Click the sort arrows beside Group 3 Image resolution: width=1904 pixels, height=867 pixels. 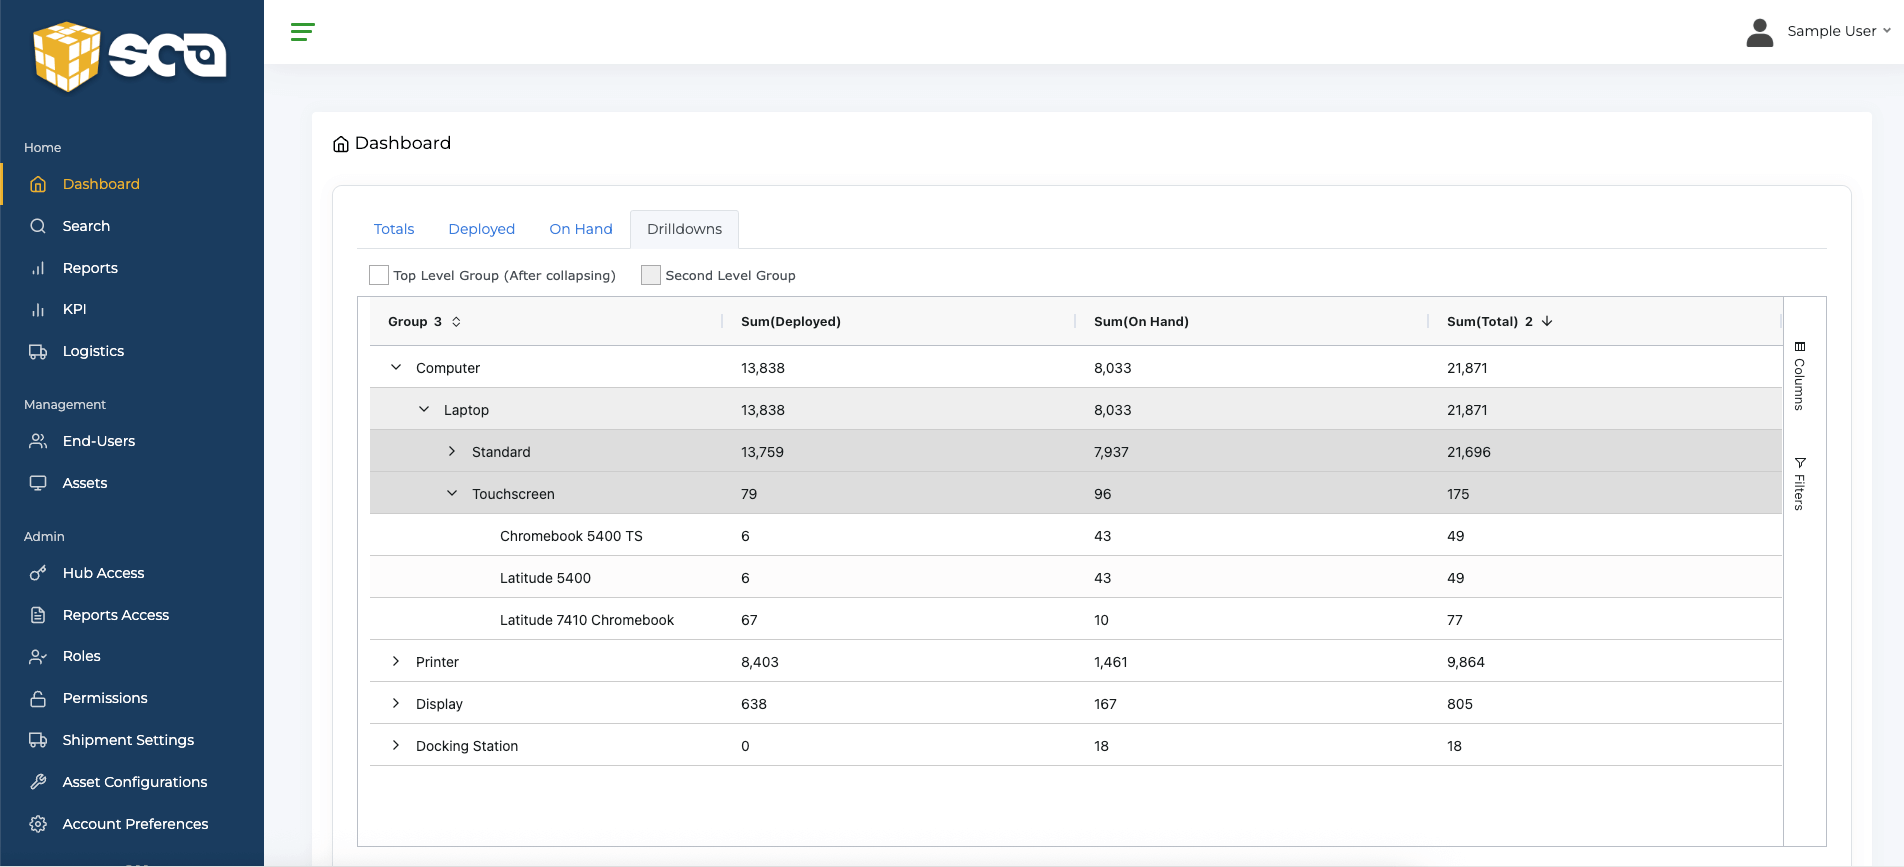point(456,321)
